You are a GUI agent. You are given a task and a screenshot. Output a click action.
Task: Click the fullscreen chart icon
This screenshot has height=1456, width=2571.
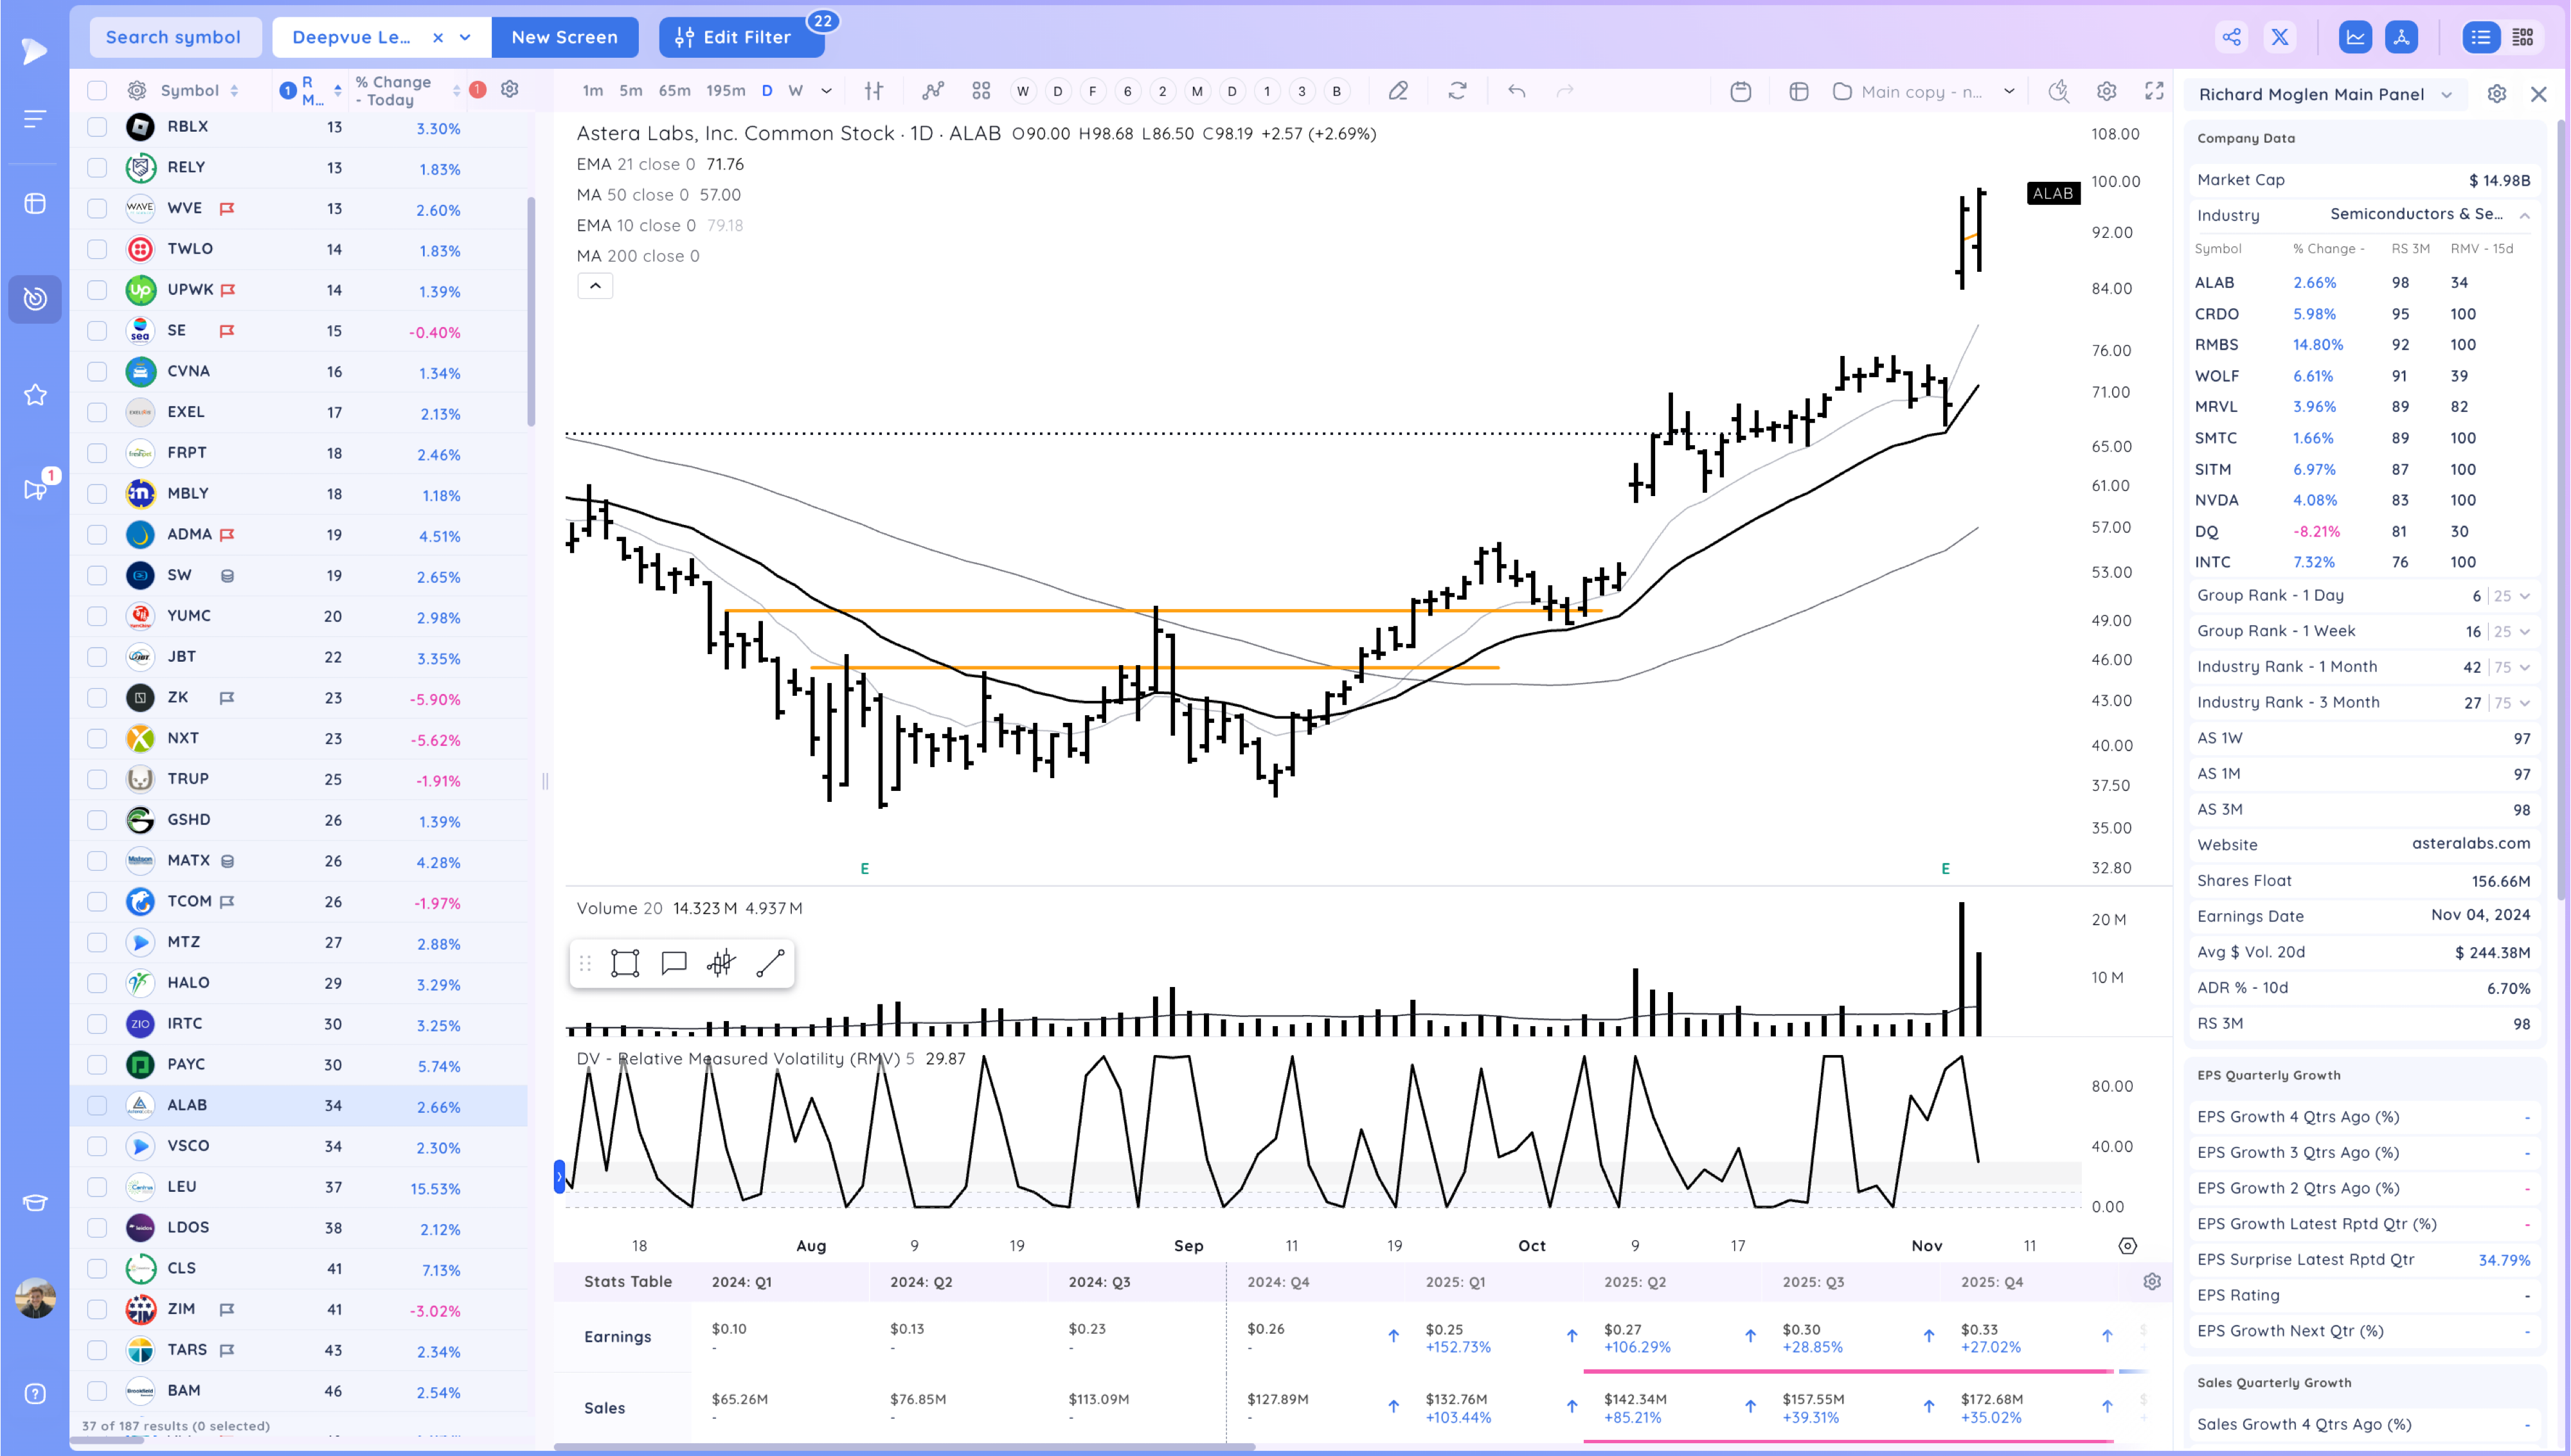point(2154,91)
